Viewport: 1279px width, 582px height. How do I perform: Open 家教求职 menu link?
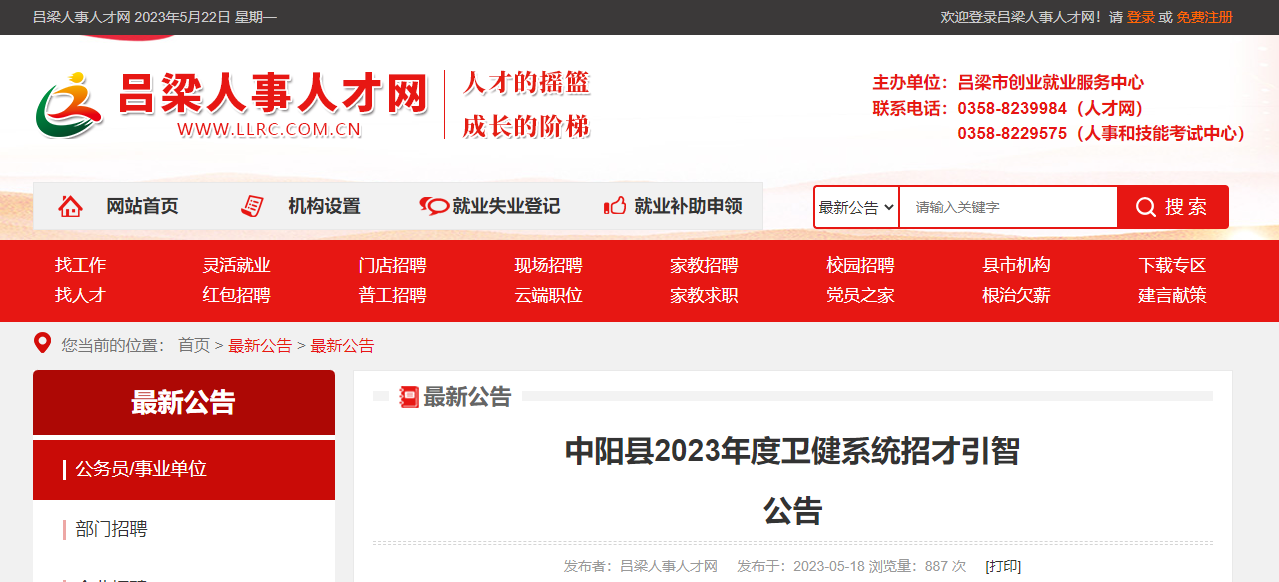704,295
